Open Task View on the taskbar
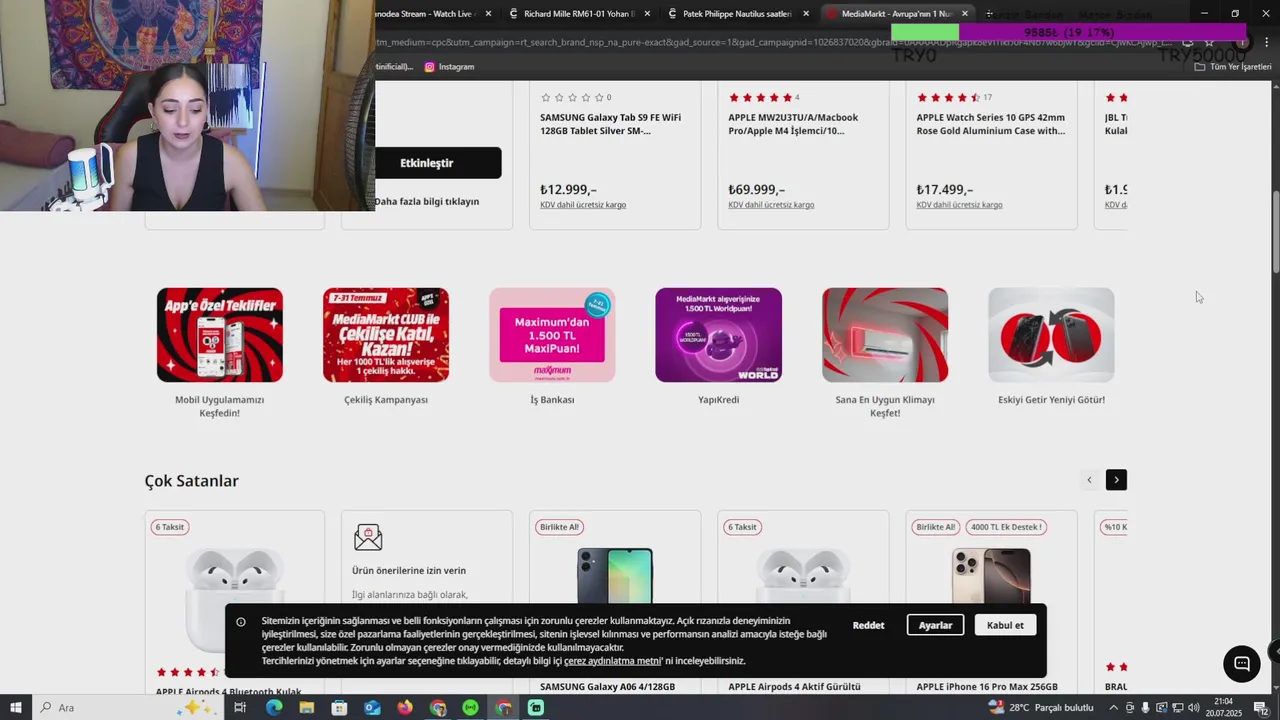The image size is (1280, 720). point(240,707)
